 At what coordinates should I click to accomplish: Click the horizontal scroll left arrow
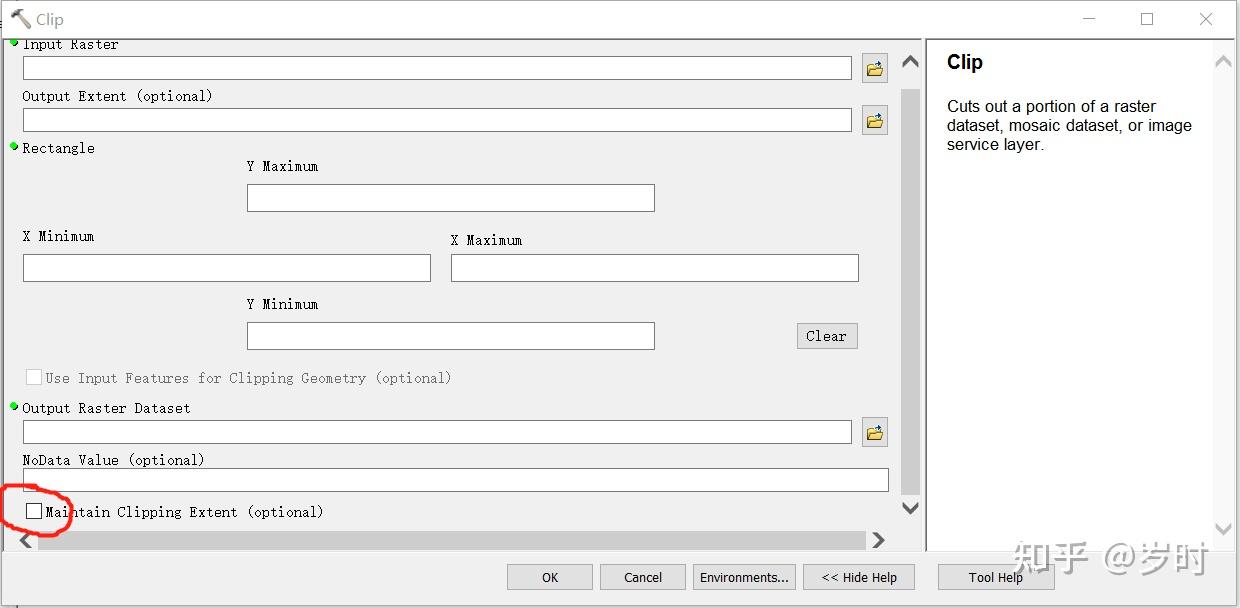point(26,541)
